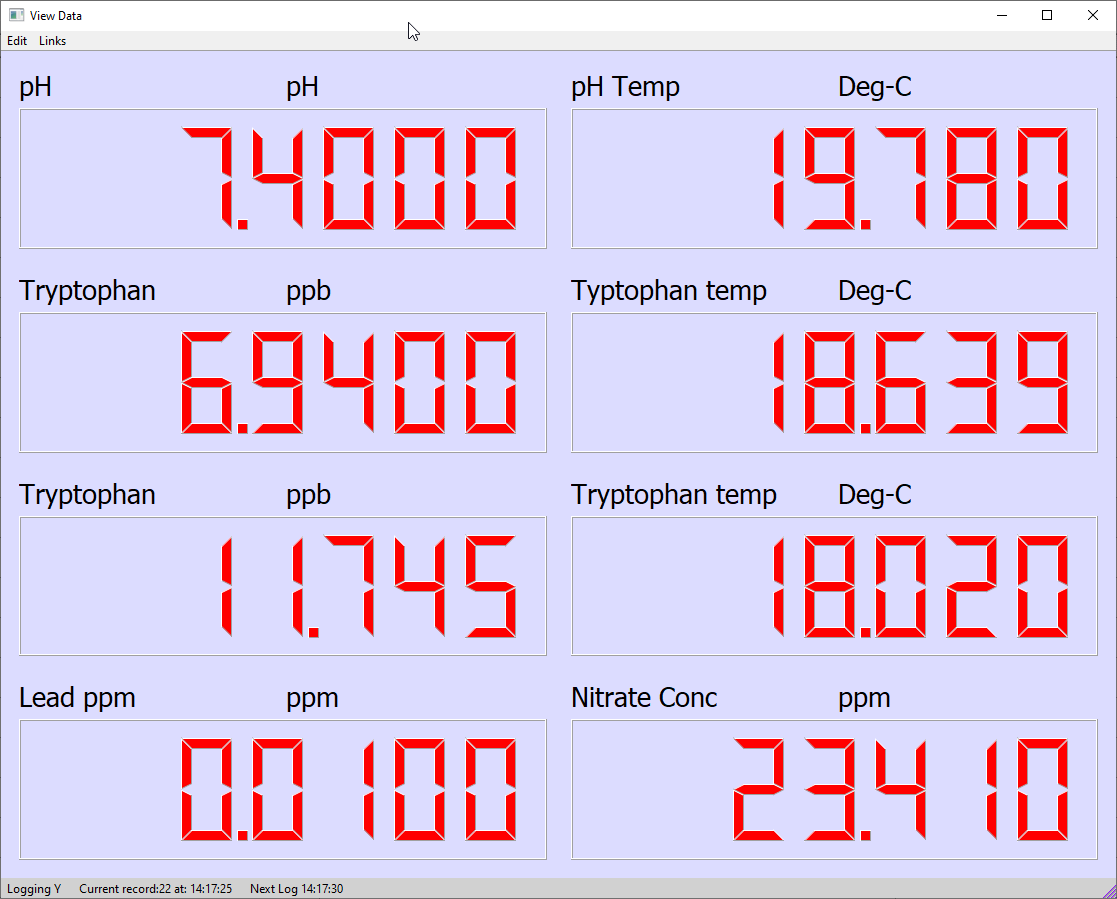Open the Links menu
The width and height of the screenshot is (1117, 899).
[52, 41]
